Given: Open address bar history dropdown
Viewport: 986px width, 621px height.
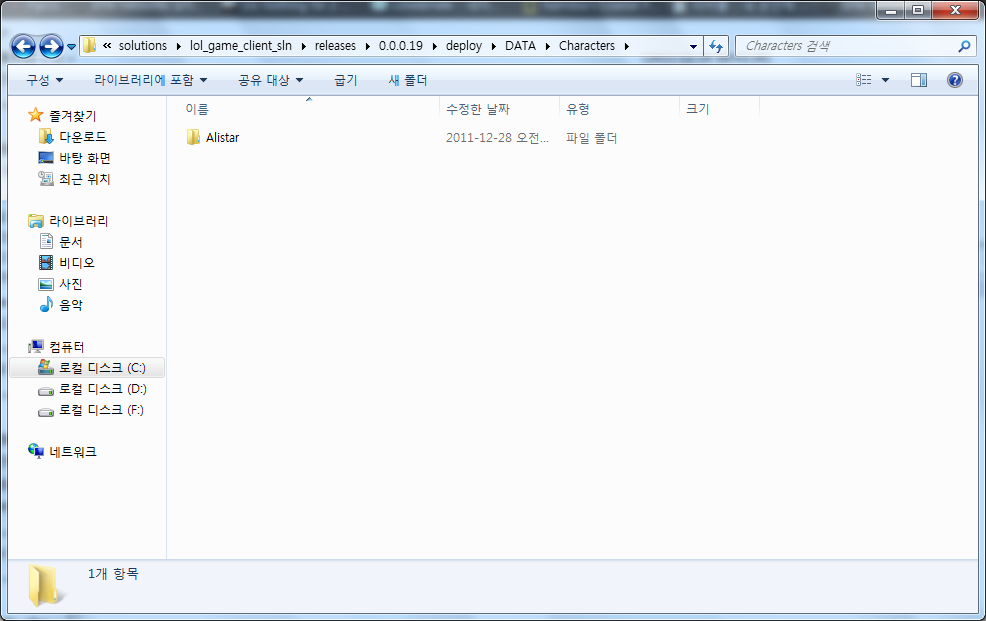Looking at the screenshot, I should [693, 47].
